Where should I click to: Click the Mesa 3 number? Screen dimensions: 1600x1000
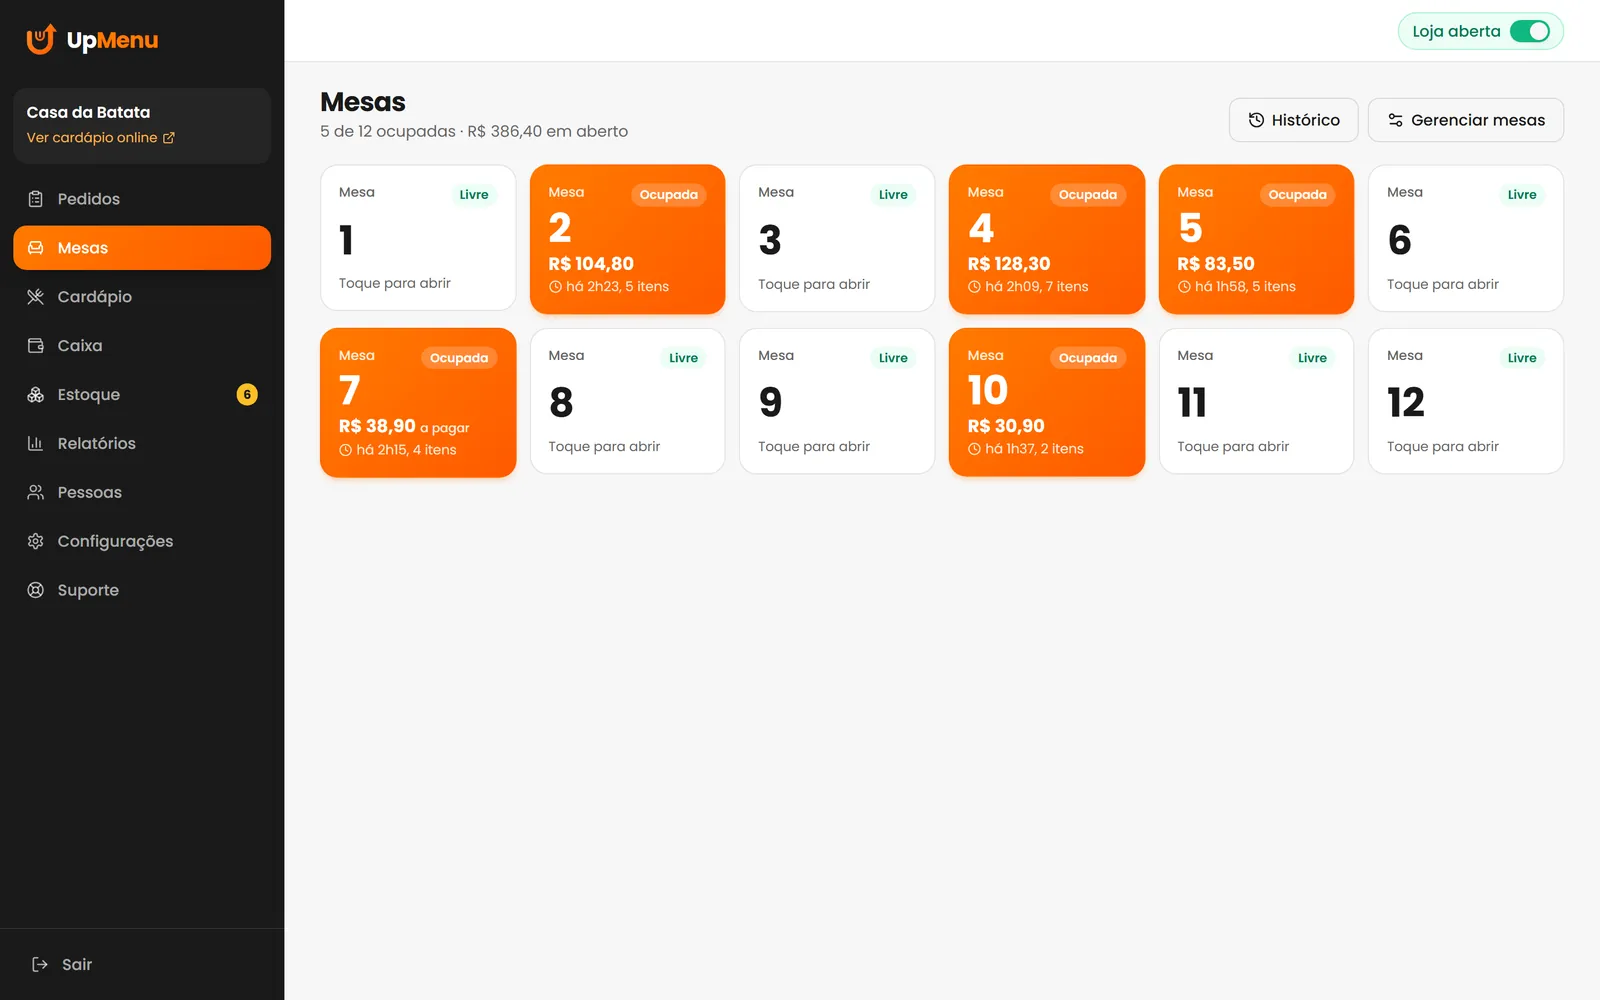770,240
